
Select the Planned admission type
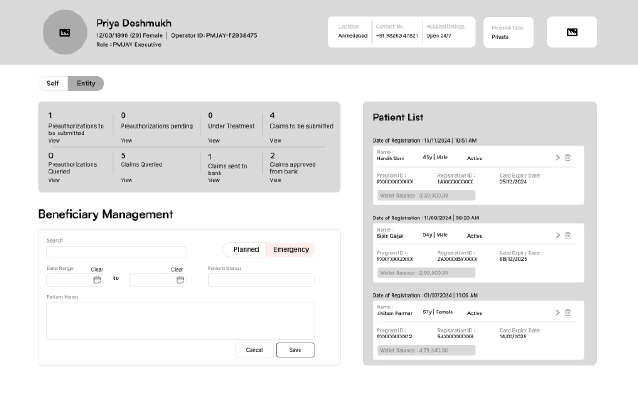point(246,249)
